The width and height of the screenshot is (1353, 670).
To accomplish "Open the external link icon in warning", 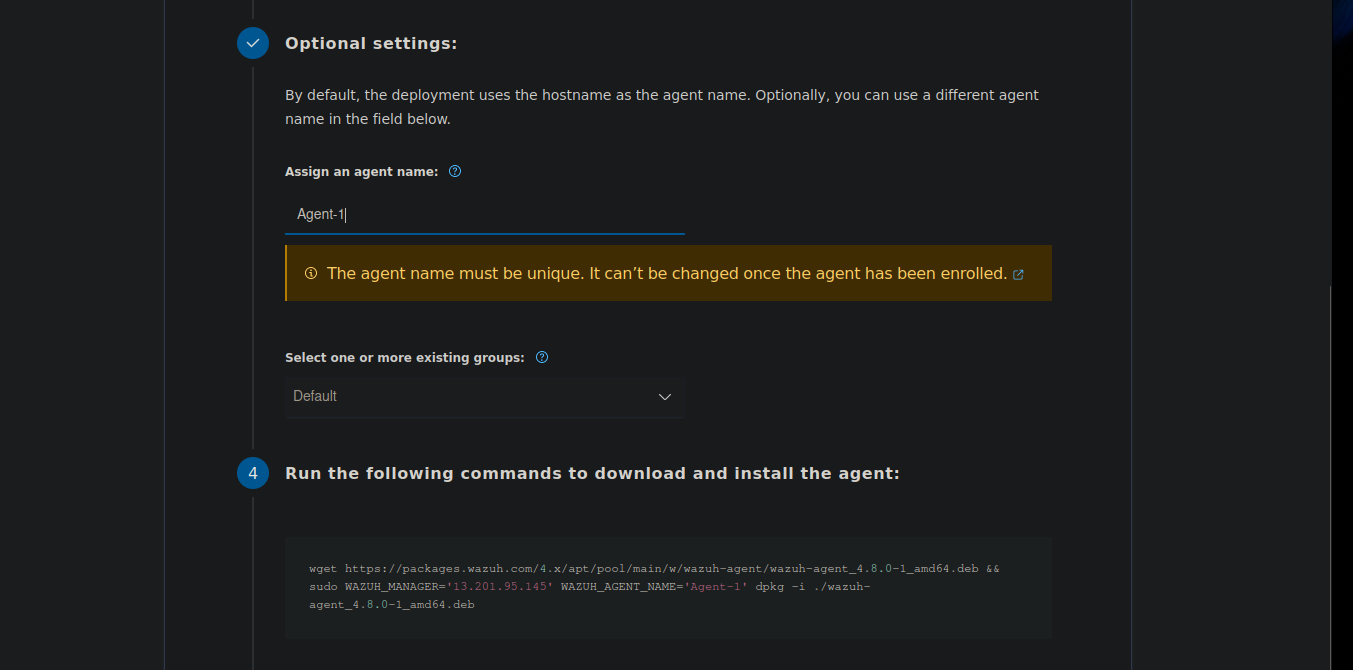I will pyautogui.click(x=1018, y=274).
